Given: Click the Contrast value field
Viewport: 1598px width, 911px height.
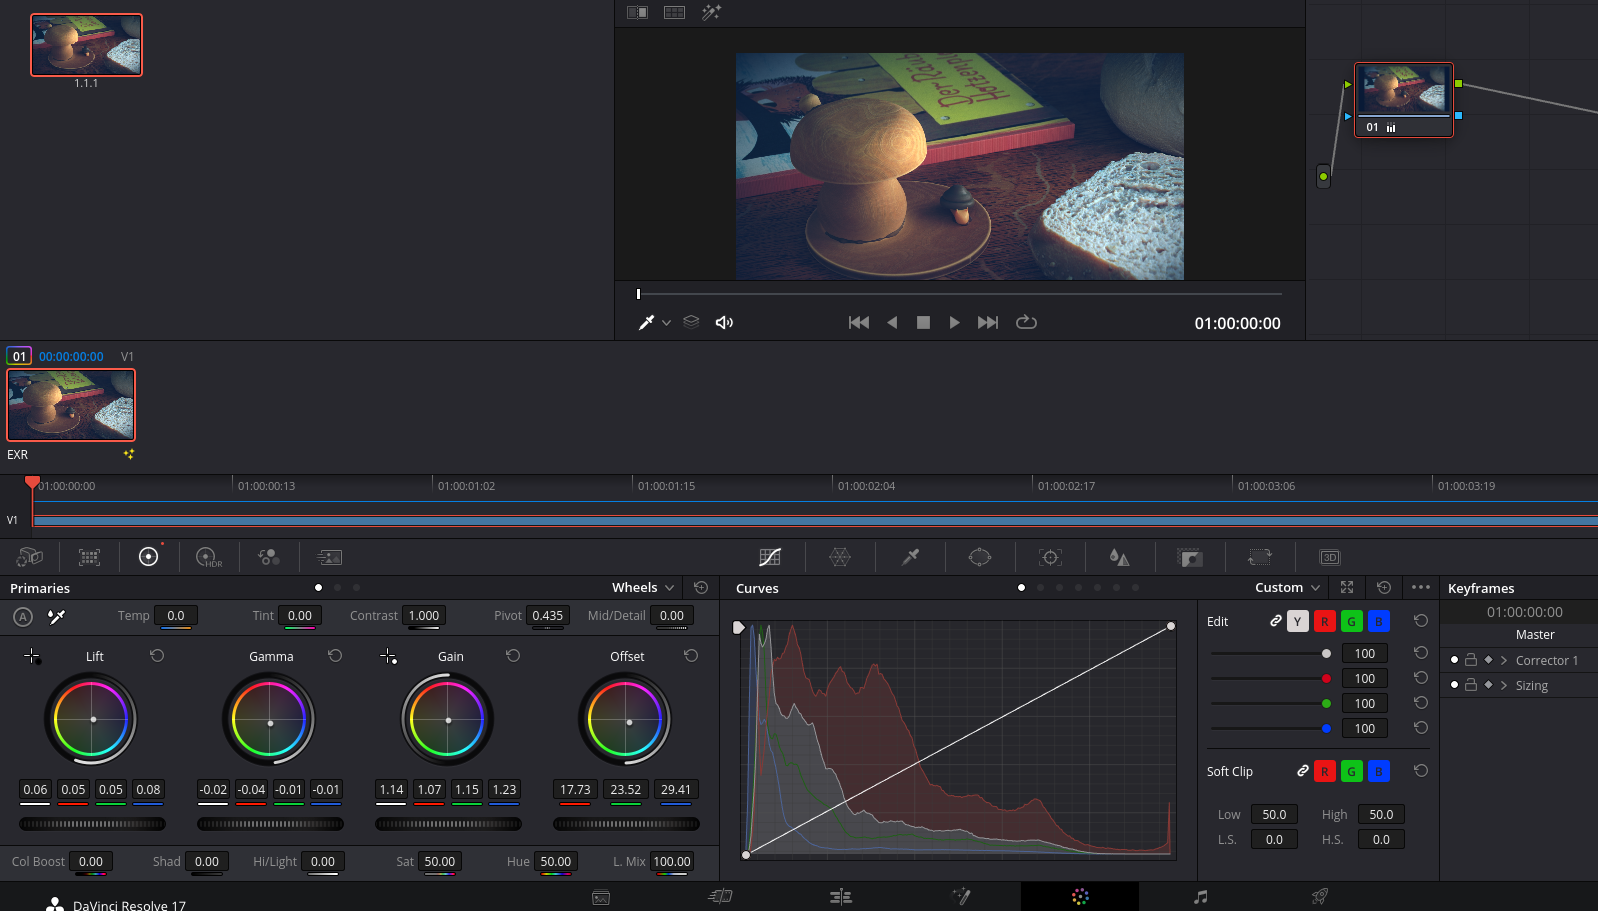Looking at the screenshot, I should 424,616.
